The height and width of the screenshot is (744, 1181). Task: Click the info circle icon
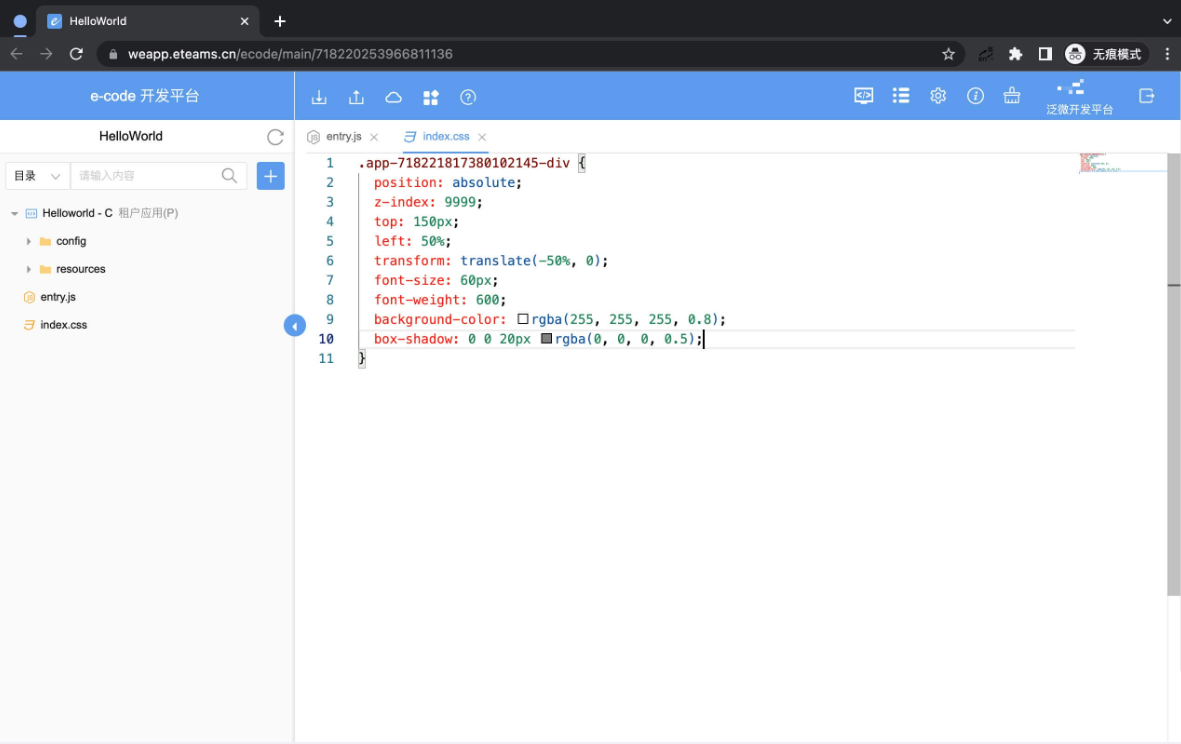pyautogui.click(x=975, y=96)
